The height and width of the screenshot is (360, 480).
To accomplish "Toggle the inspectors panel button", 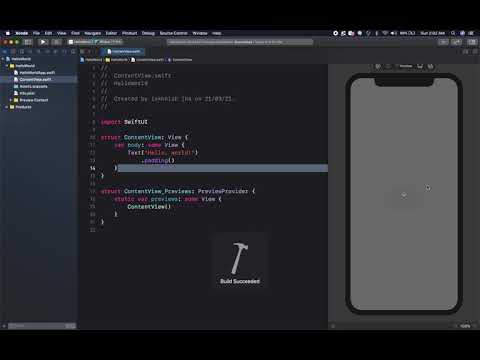I will (472, 42).
